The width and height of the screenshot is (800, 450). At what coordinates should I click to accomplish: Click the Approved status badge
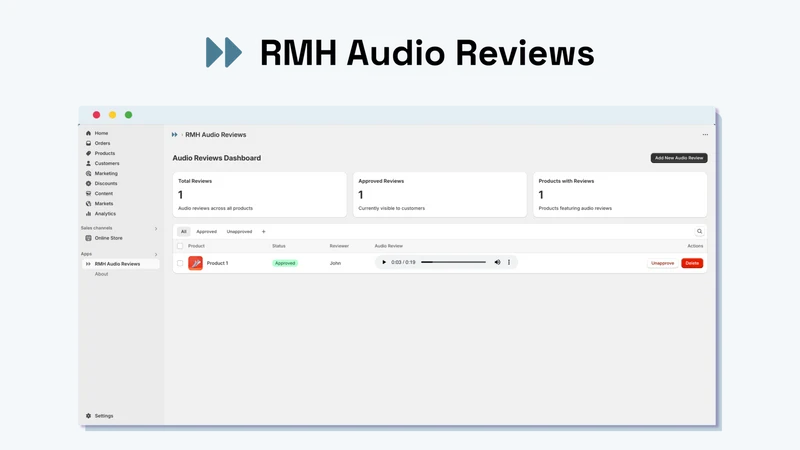(285, 263)
